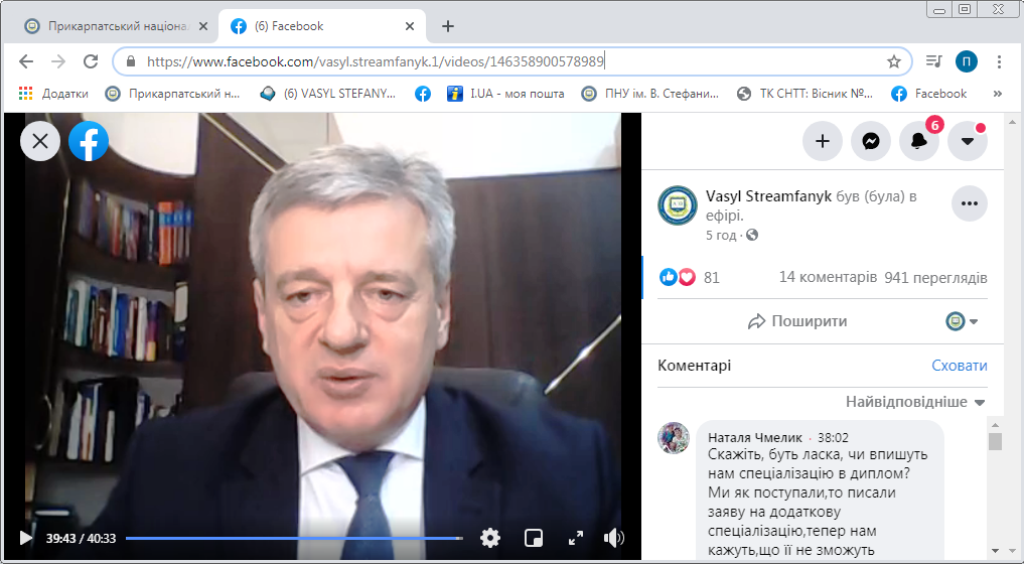Mute the video volume speaker icon
This screenshot has height=564, width=1024.
tap(614, 538)
